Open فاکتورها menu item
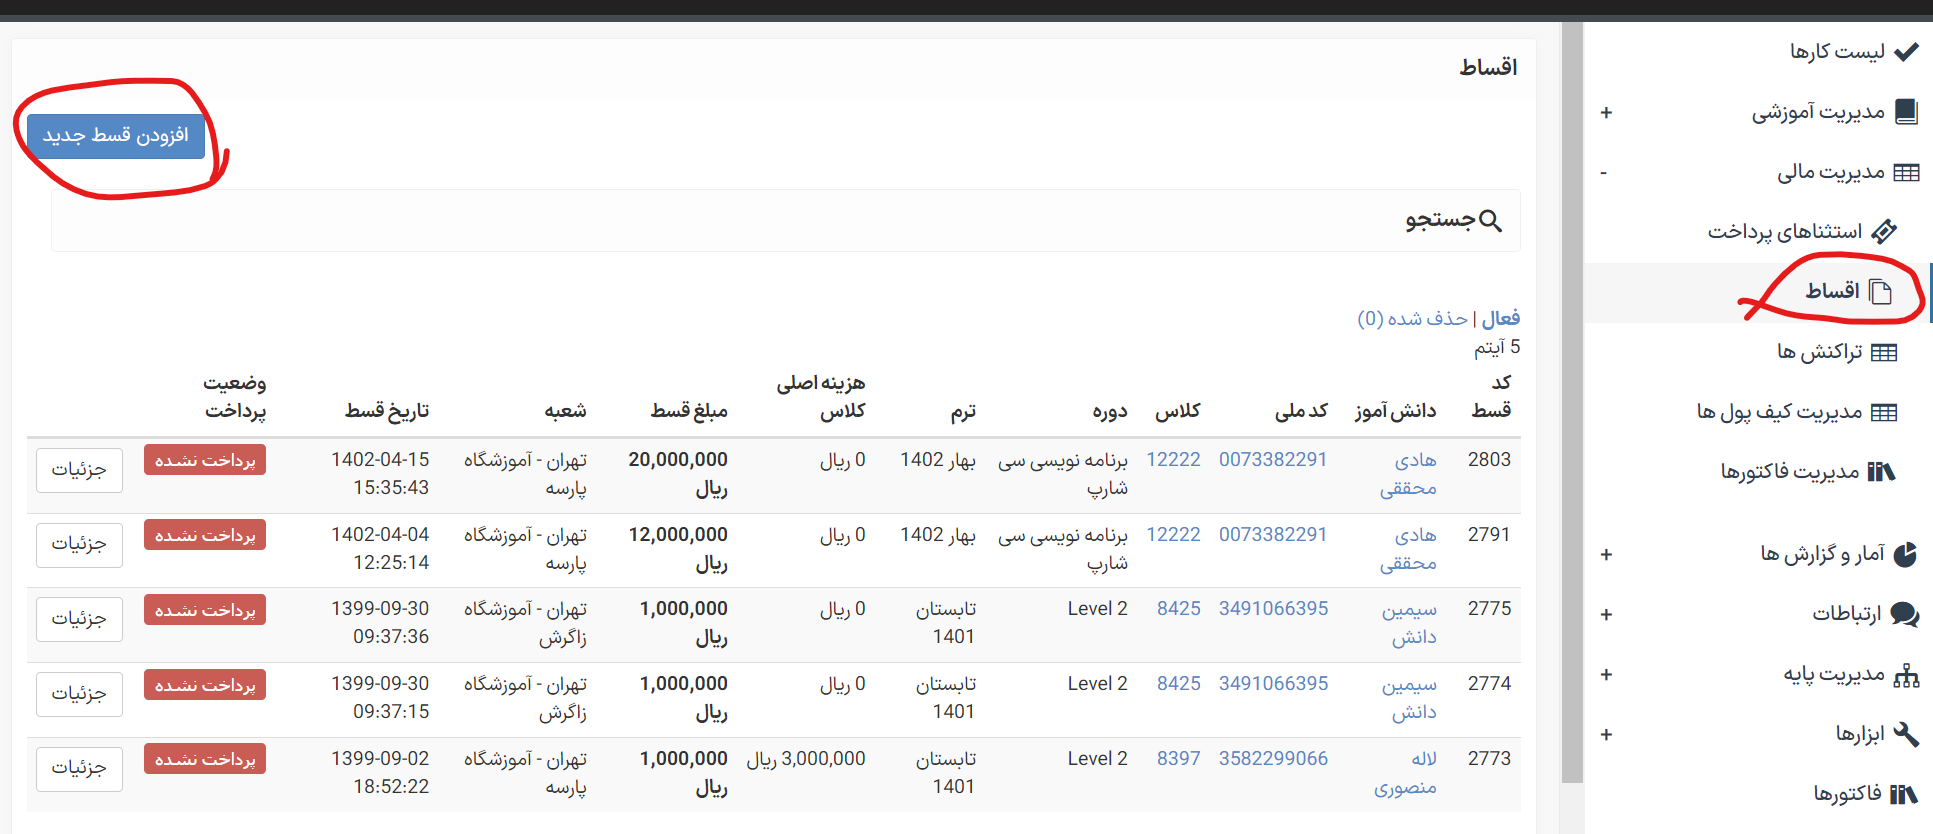This screenshot has width=1933, height=834. point(1847,794)
